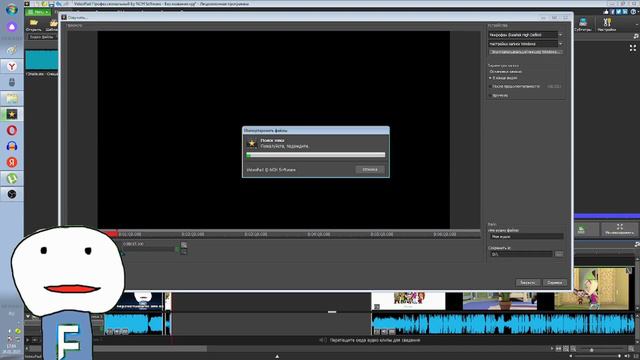Open the Alice assistant taskbar icon

click(x=11, y=27)
